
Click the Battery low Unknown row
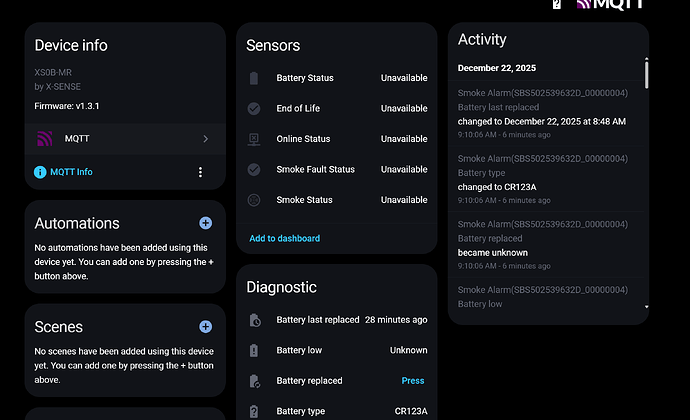tap(338, 350)
